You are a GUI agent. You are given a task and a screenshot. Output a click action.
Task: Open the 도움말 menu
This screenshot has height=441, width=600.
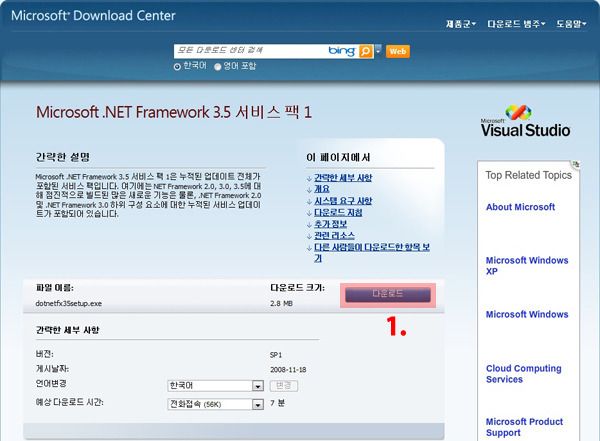571,24
